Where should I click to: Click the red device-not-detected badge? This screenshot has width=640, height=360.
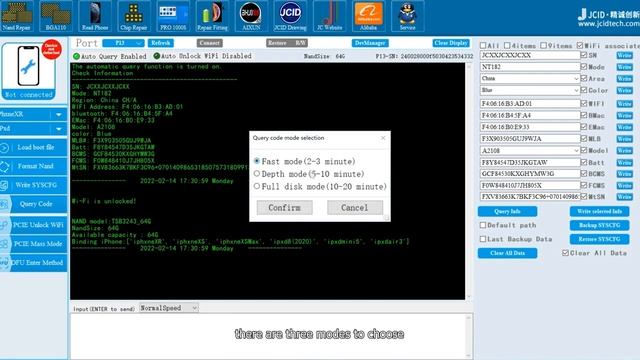tap(51, 49)
